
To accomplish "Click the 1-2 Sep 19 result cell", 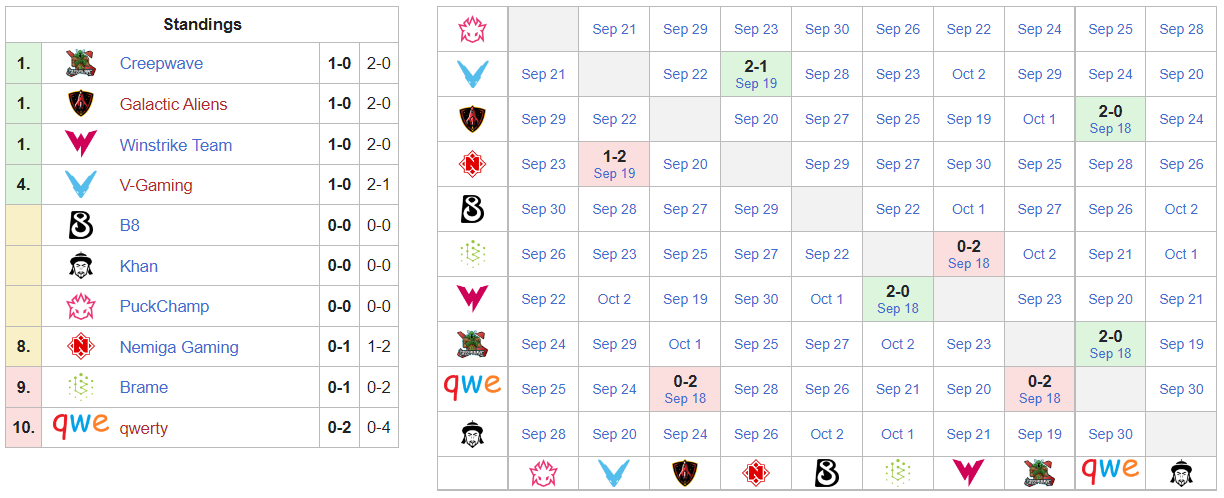I will (x=614, y=164).
